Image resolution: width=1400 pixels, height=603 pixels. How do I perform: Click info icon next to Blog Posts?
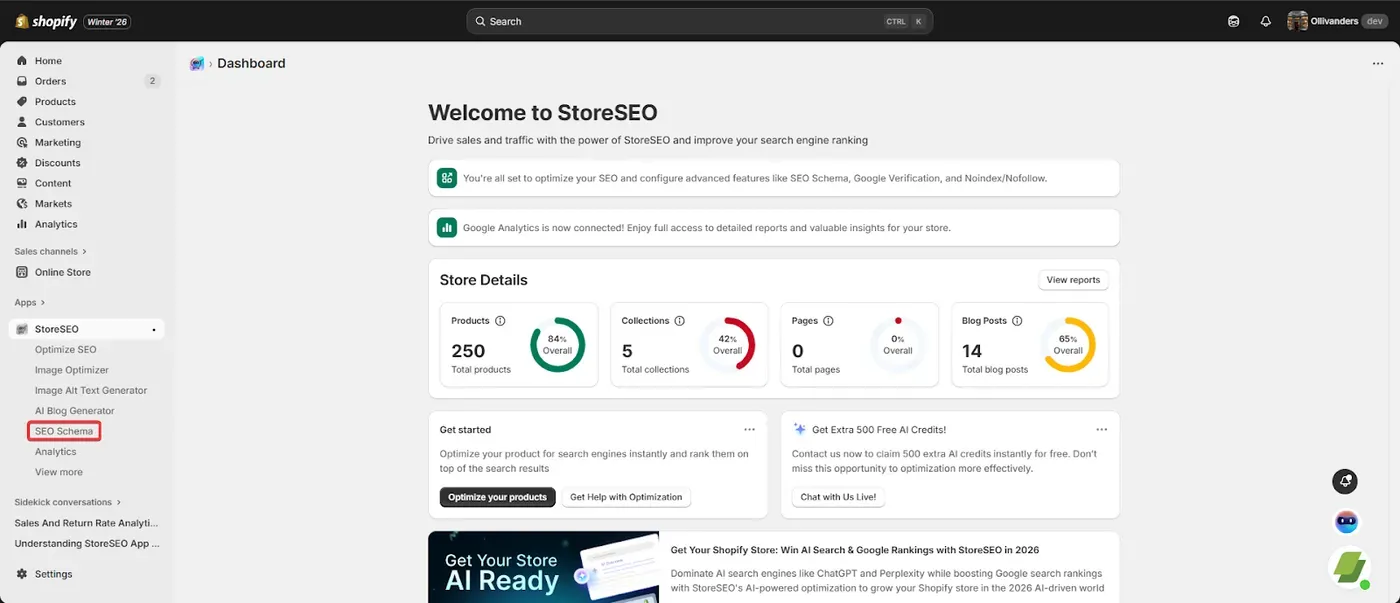click(1017, 321)
